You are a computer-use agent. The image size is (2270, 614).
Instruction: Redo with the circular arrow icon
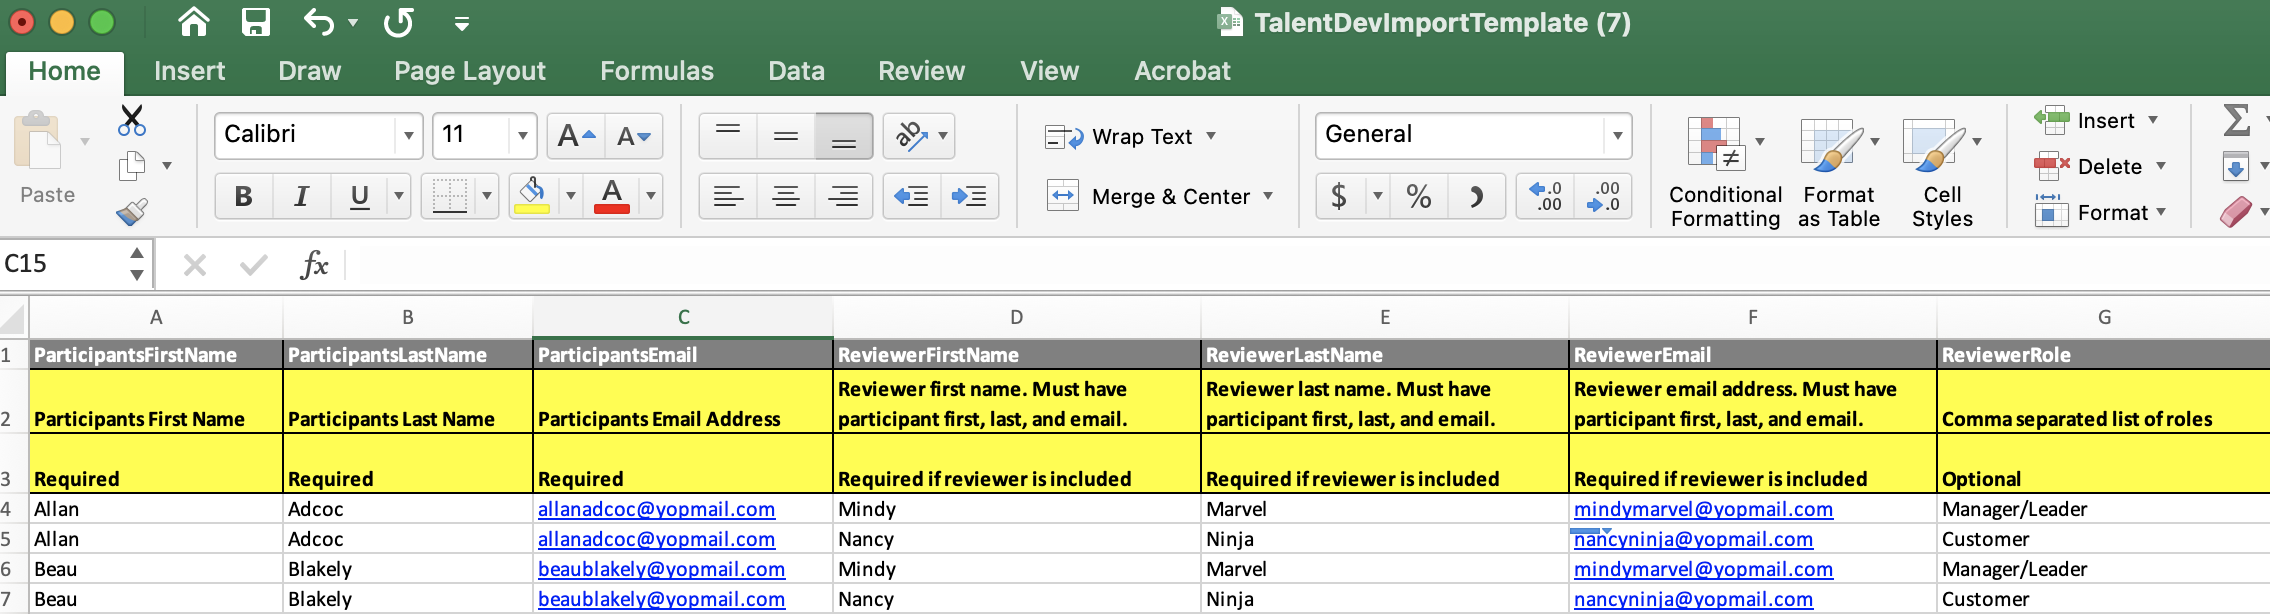coord(398,22)
